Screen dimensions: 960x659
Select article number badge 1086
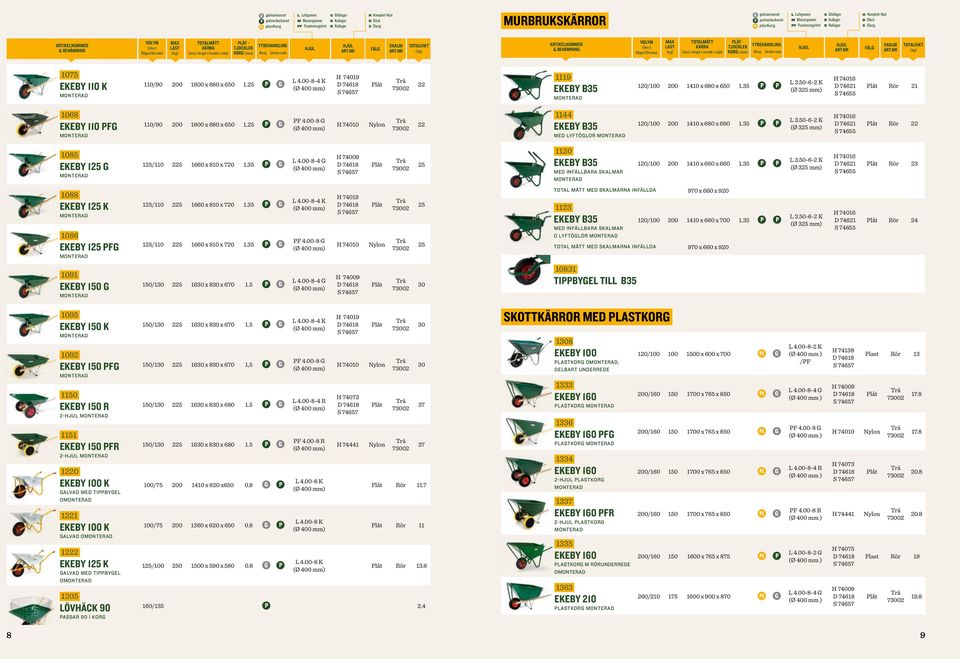[x=69, y=235]
